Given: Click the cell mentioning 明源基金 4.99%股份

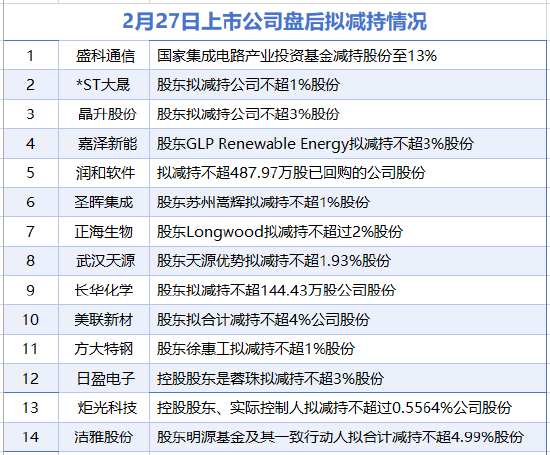Looking at the screenshot, I should tap(348, 437).
